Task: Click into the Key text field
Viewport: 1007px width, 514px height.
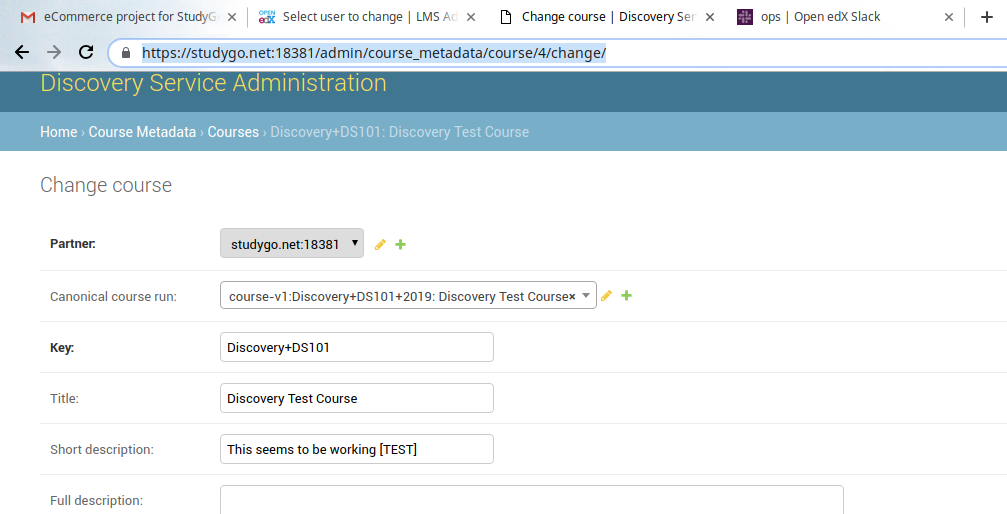Action: pyautogui.click(x=356, y=347)
